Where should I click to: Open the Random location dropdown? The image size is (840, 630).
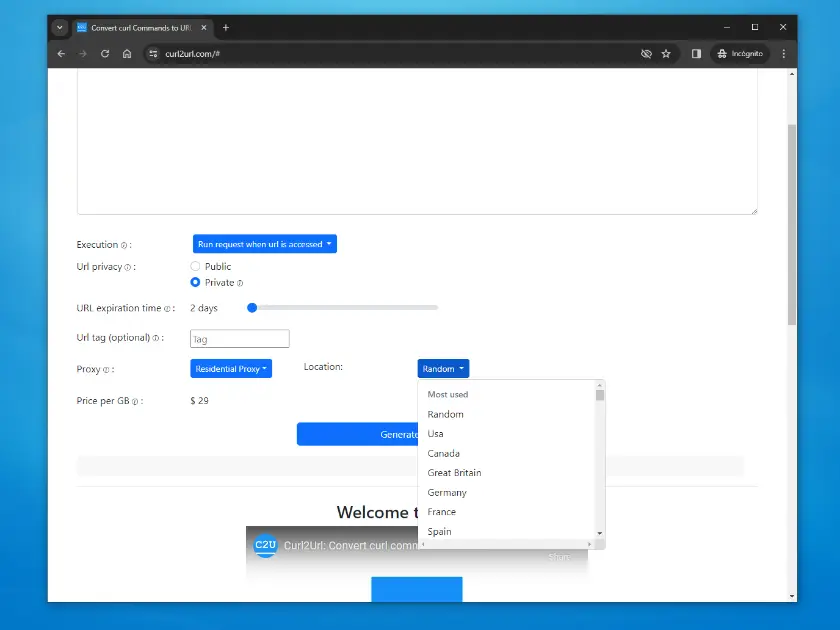tap(442, 368)
